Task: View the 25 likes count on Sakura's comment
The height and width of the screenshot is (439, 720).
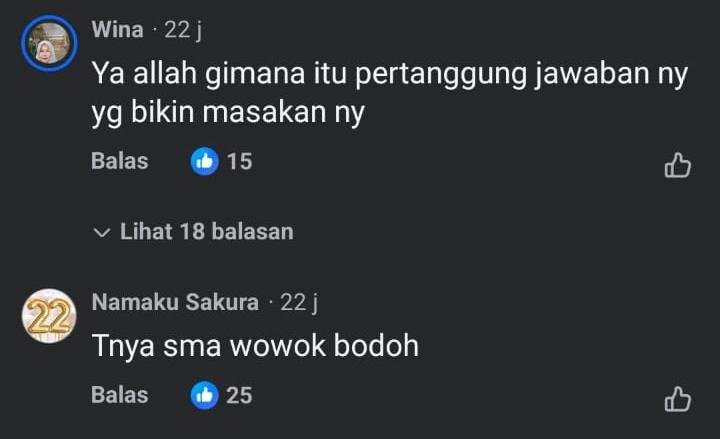Action: (x=239, y=395)
